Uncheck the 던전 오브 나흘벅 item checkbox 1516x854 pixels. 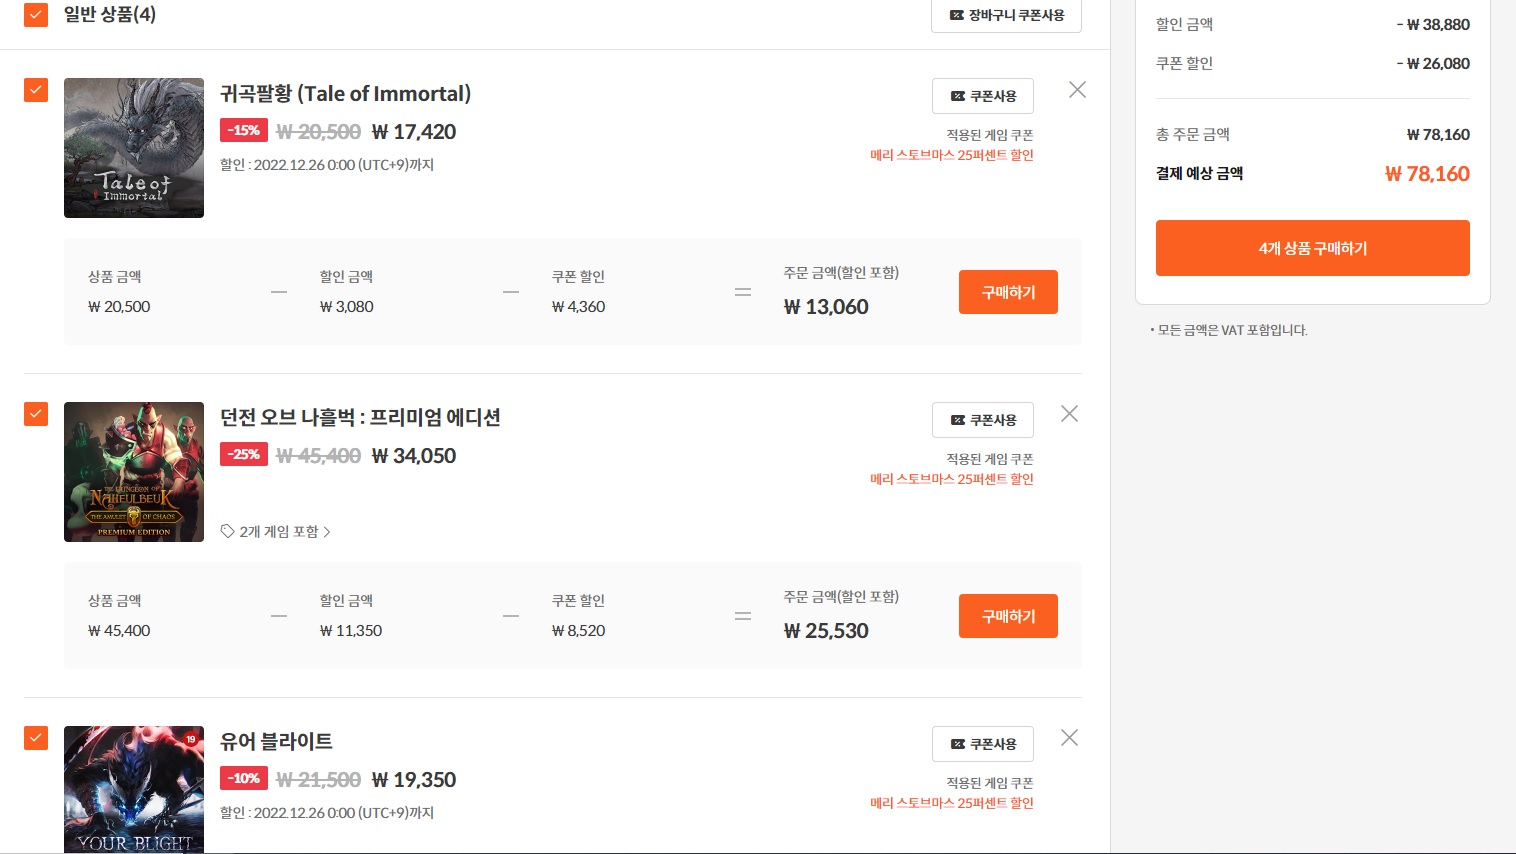[36, 414]
